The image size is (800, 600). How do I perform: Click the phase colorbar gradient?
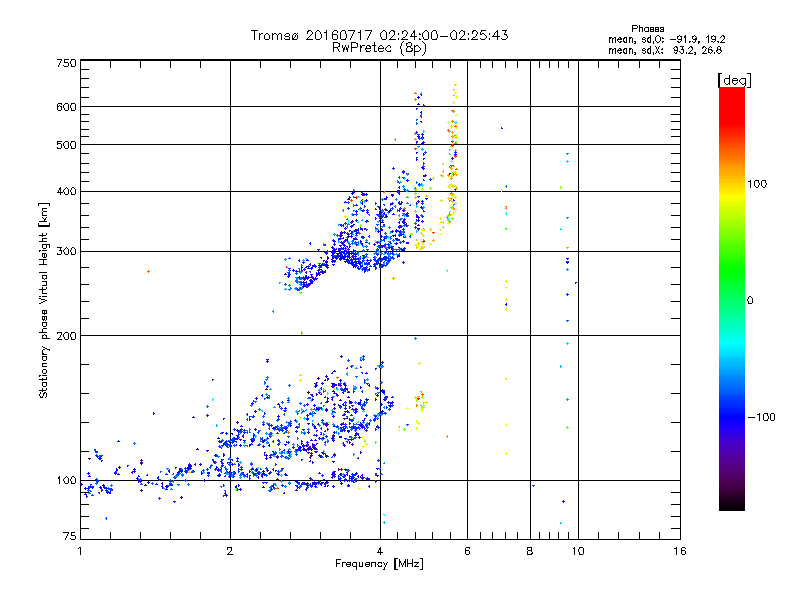(x=732, y=298)
